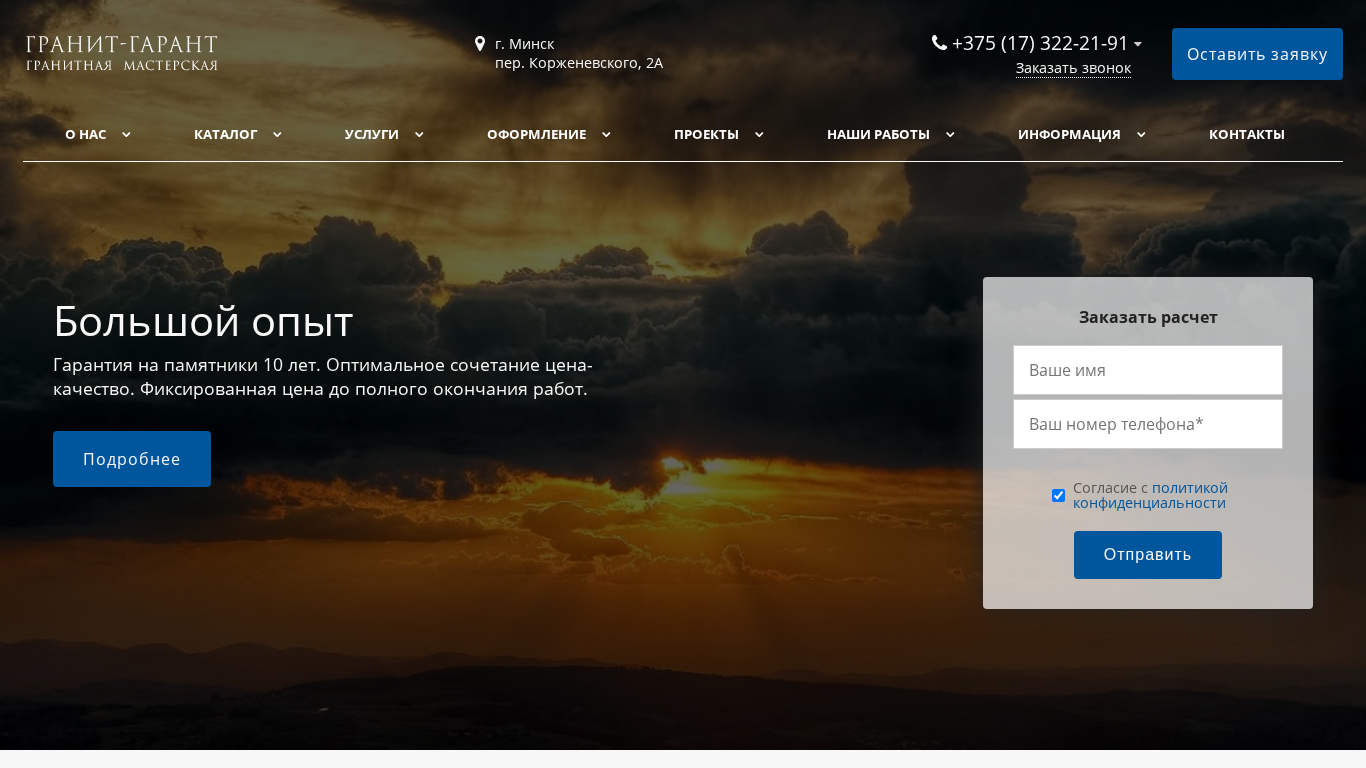Open the Каталог menu
The height and width of the screenshot is (768, 1366).
[226, 134]
